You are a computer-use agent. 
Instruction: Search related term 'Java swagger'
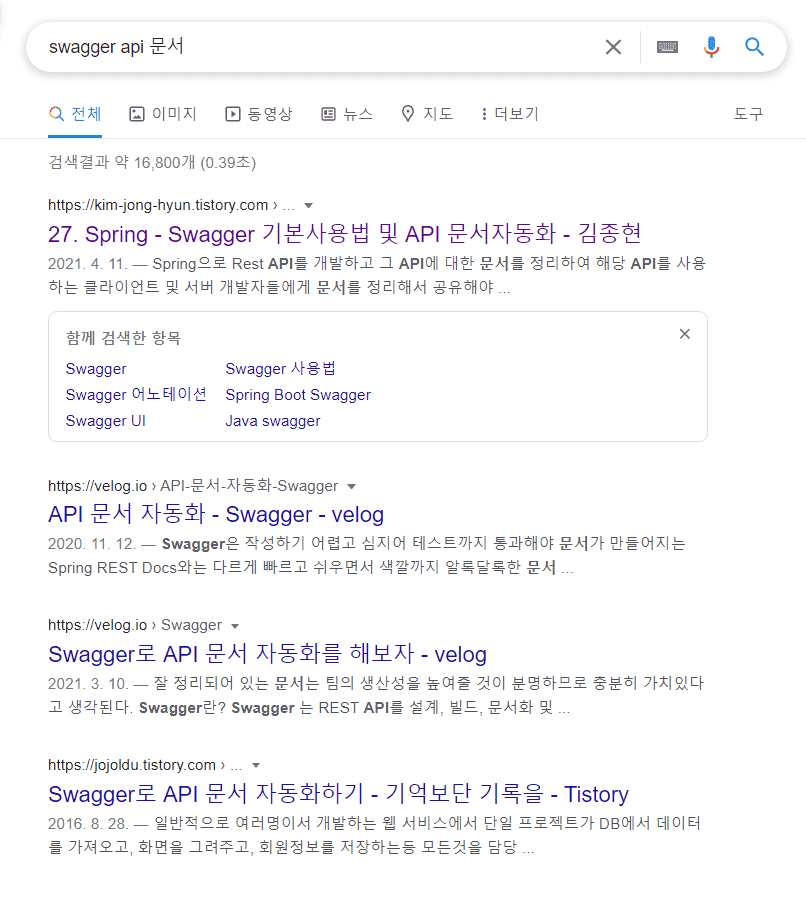[273, 422]
